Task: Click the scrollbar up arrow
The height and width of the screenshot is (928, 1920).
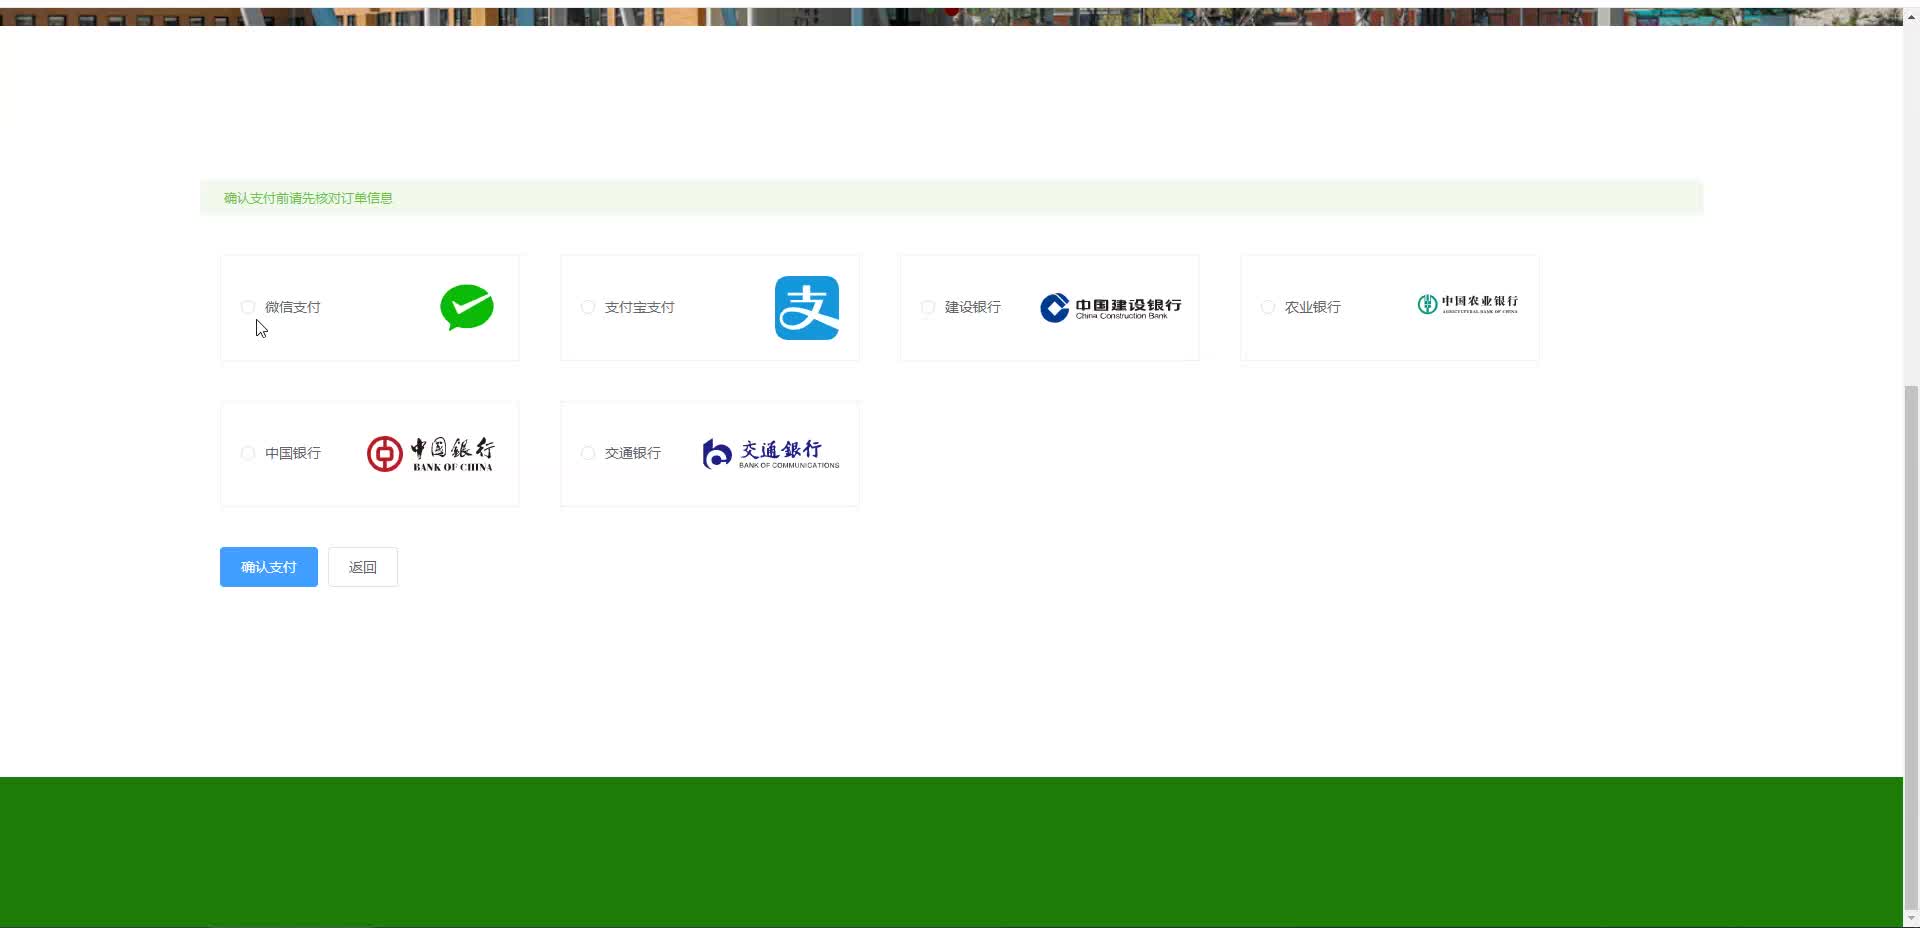Action: (1911, 17)
